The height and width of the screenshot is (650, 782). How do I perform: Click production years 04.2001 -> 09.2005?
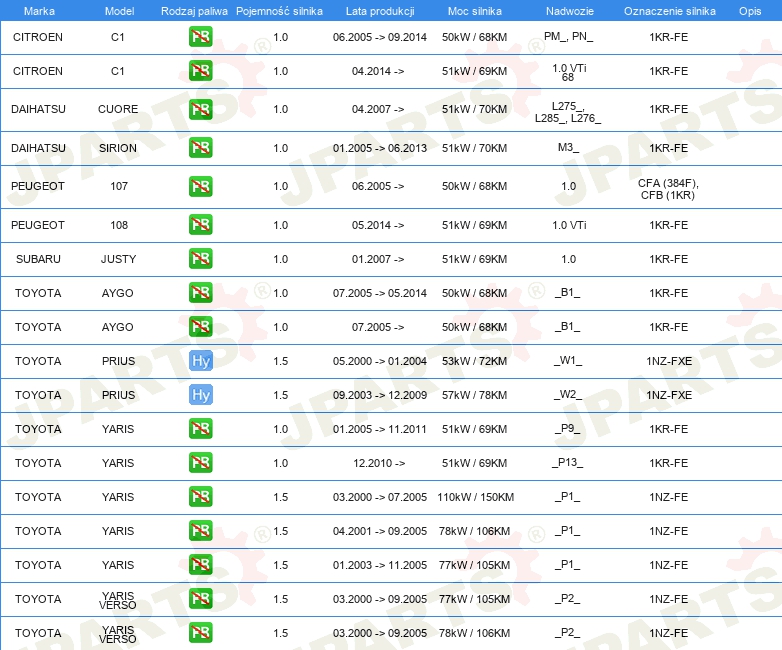pos(380,531)
